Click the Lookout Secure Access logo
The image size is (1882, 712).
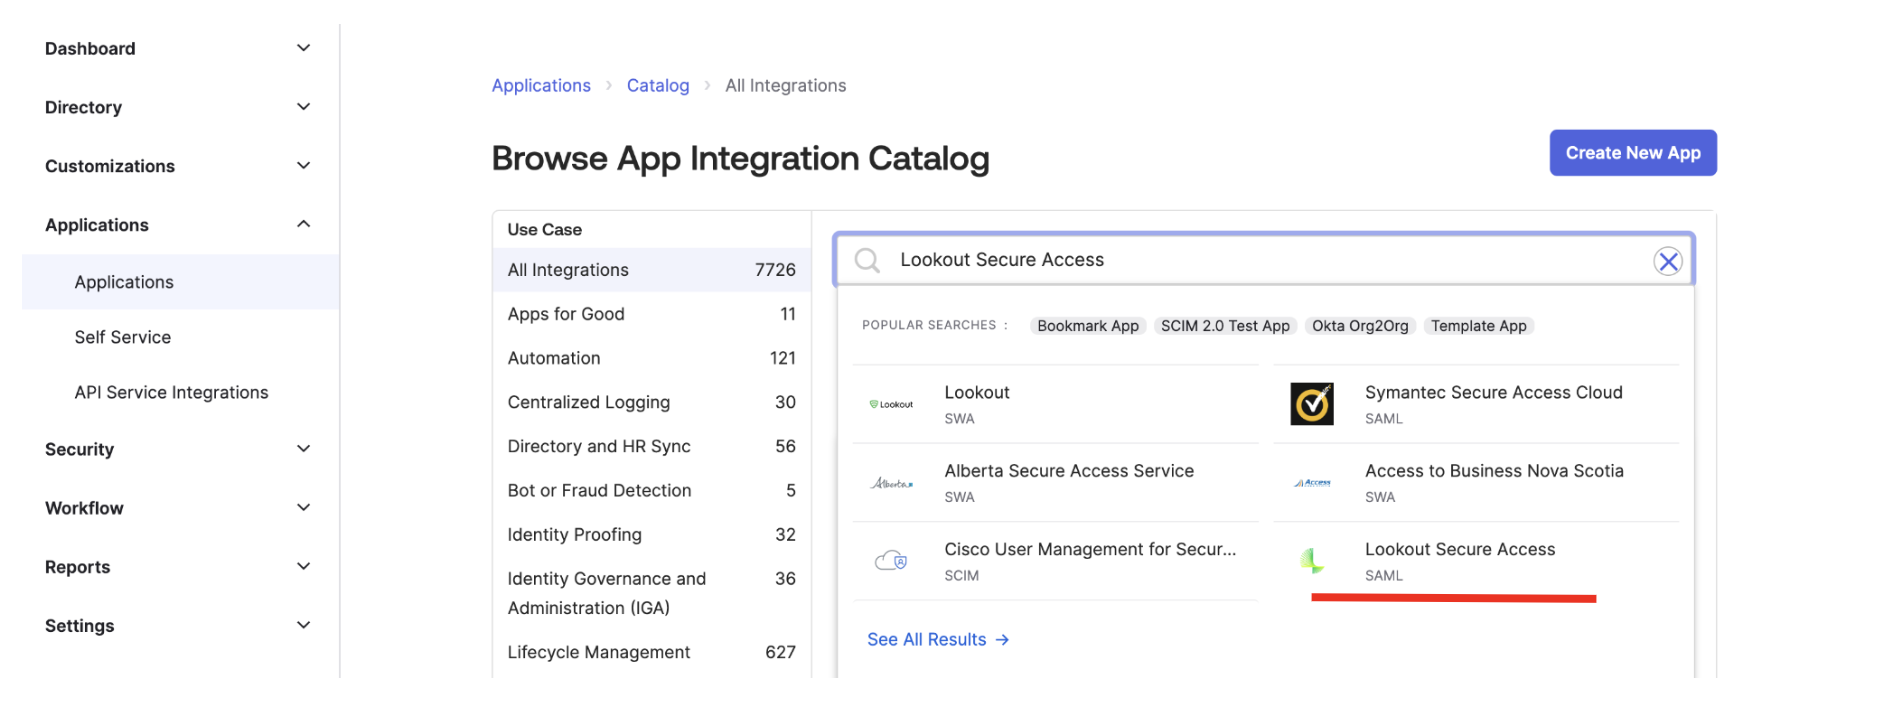pyautogui.click(x=1312, y=561)
